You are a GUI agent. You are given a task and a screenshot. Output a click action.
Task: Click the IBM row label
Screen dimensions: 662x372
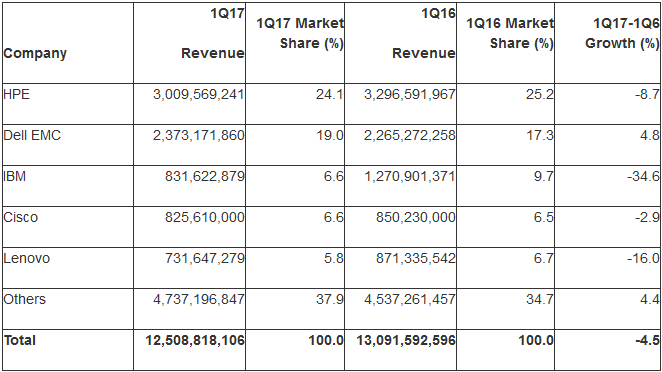point(15,176)
